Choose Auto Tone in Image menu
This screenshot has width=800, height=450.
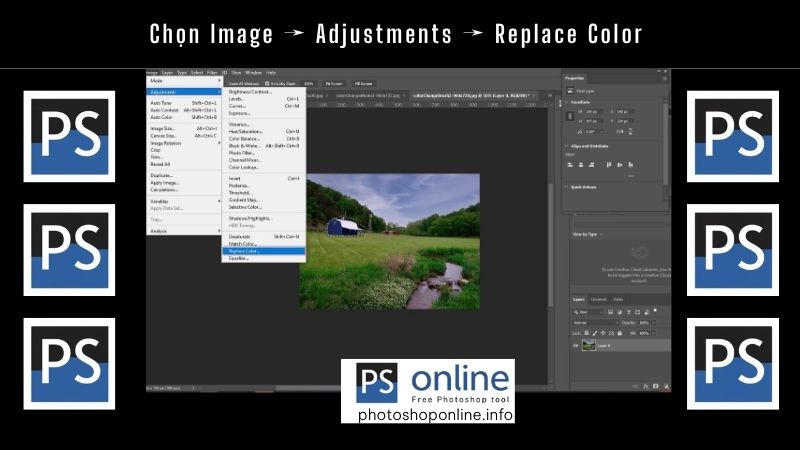[184, 103]
